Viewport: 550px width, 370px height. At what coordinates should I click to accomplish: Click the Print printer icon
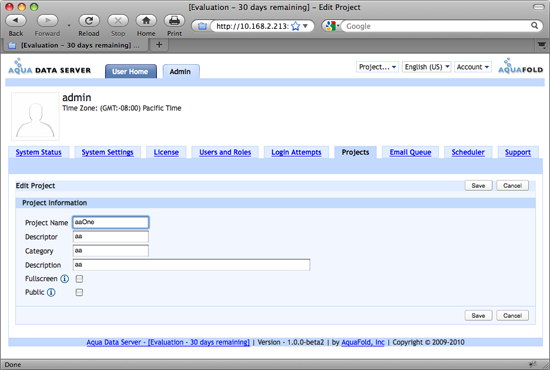click(x=174, y=21)
